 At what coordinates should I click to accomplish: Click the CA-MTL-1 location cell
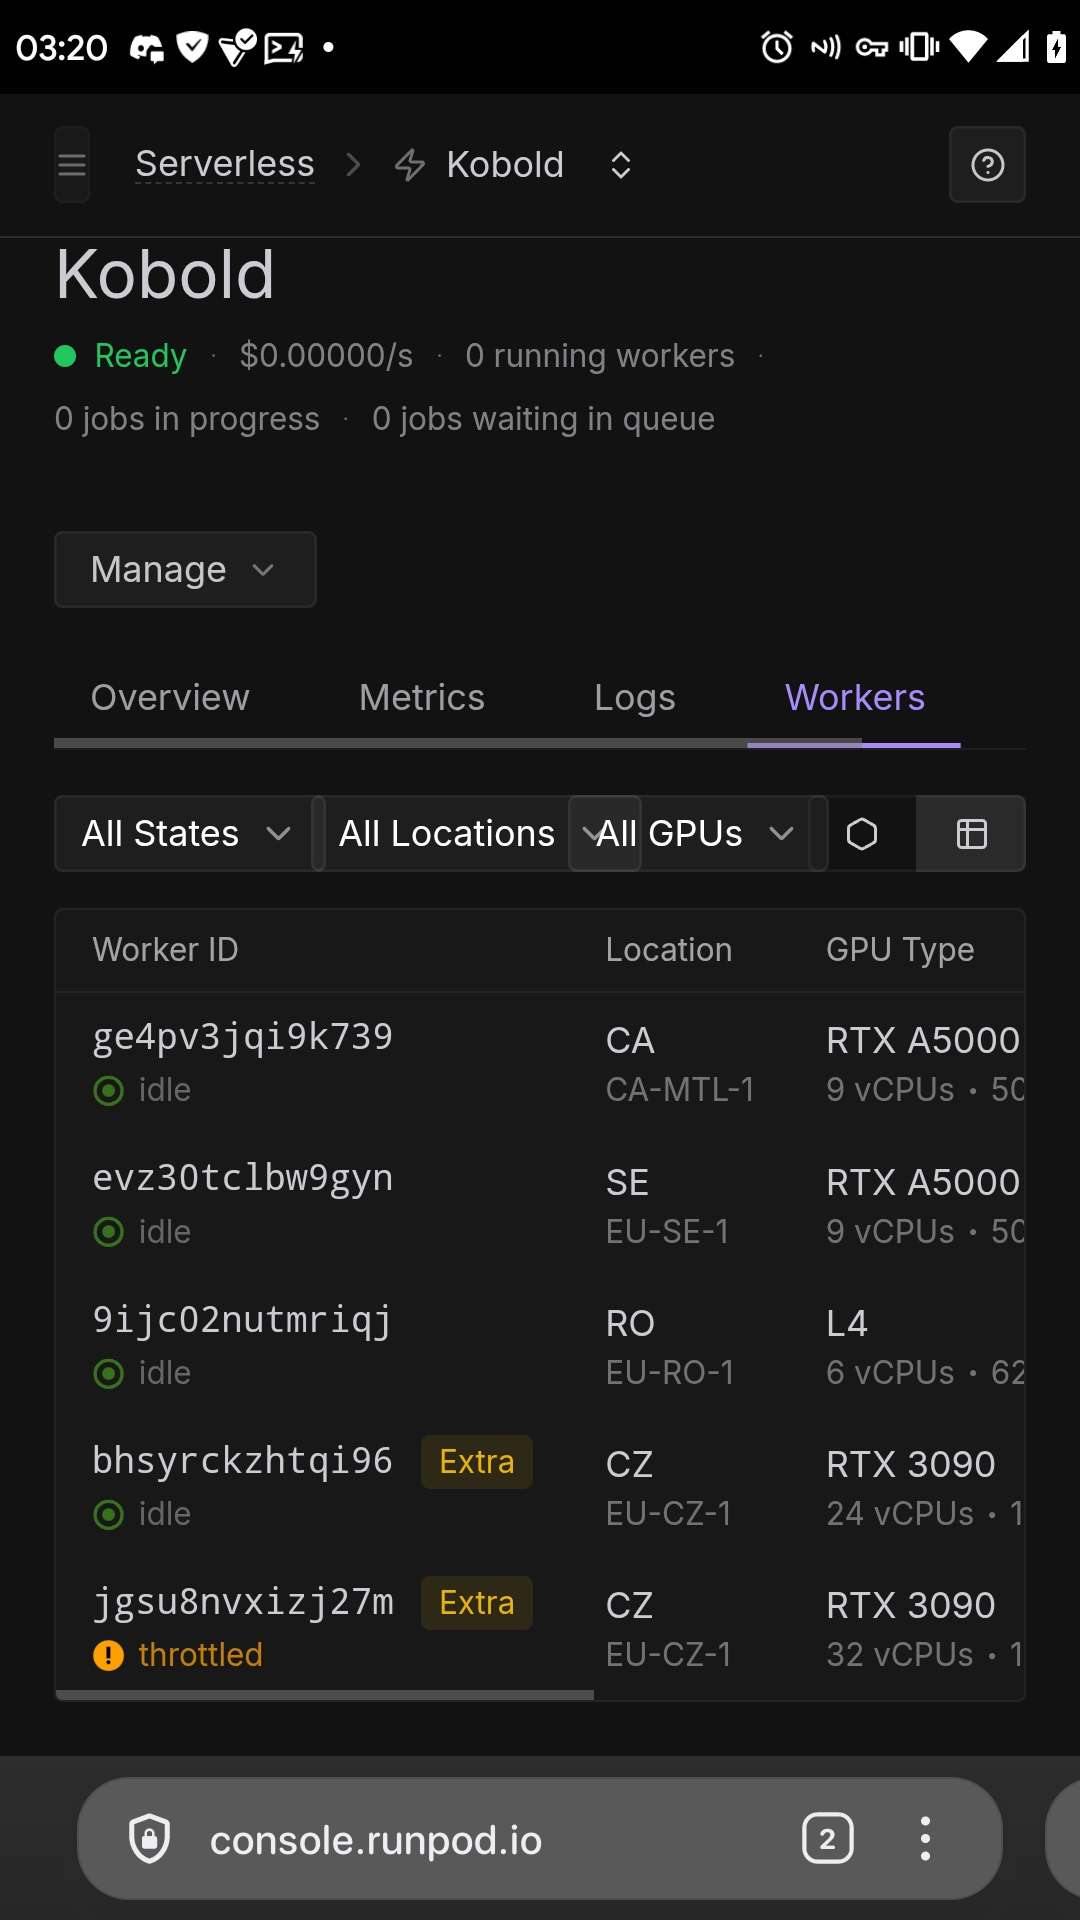click(680, 1090)
